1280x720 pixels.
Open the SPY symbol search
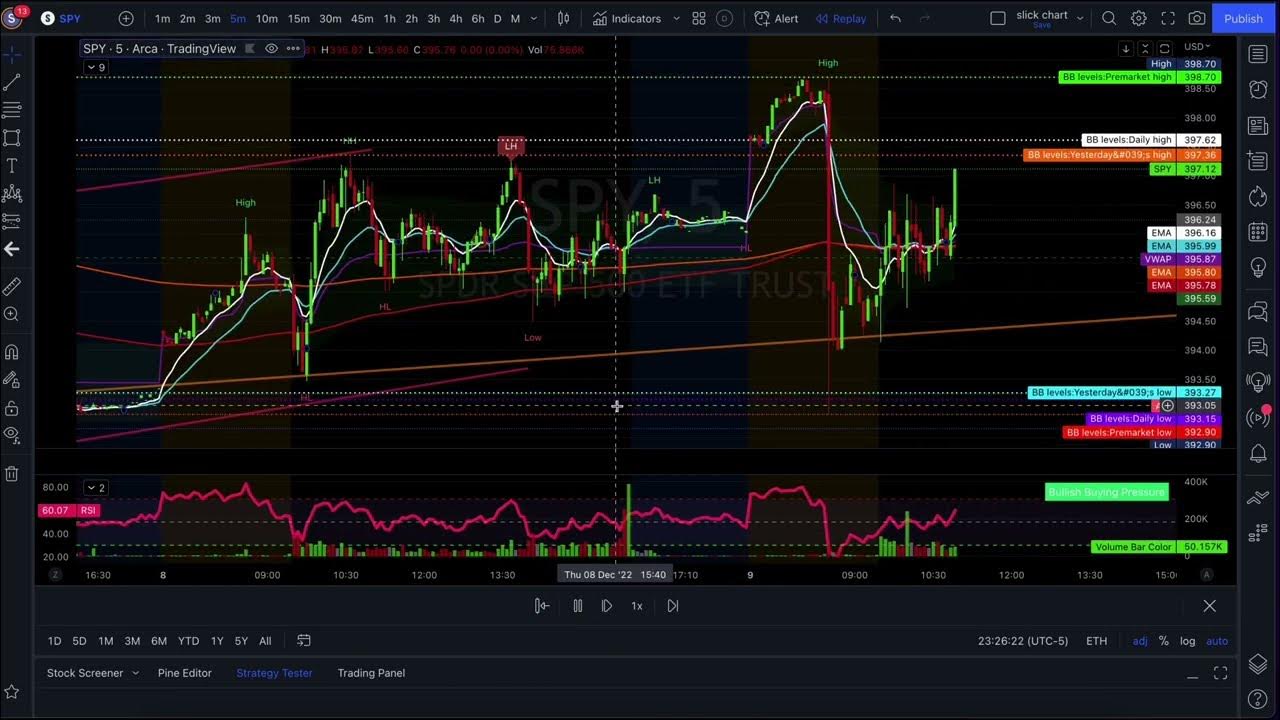click(x=62, y=18)
